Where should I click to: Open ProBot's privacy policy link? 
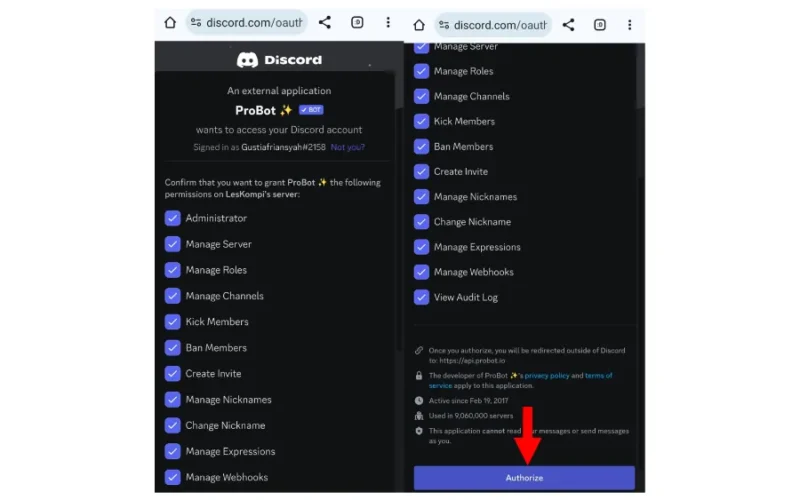pyautogui.click(x=547, y=376)
